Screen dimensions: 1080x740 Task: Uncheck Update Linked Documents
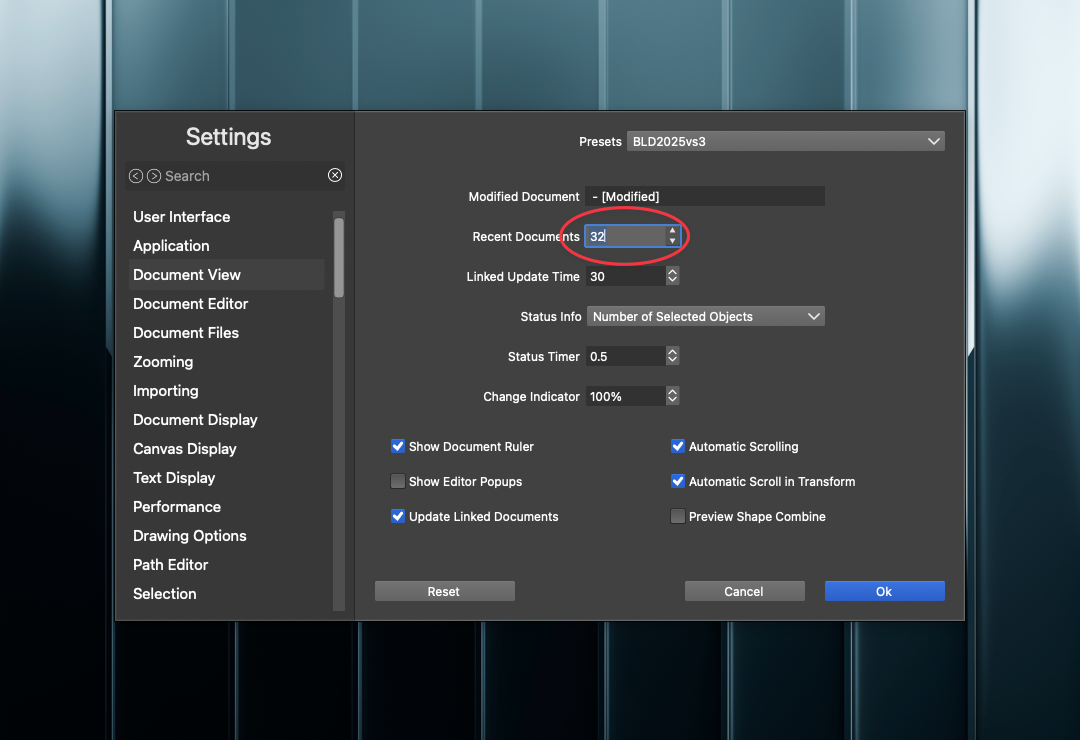tap(397, 516)
